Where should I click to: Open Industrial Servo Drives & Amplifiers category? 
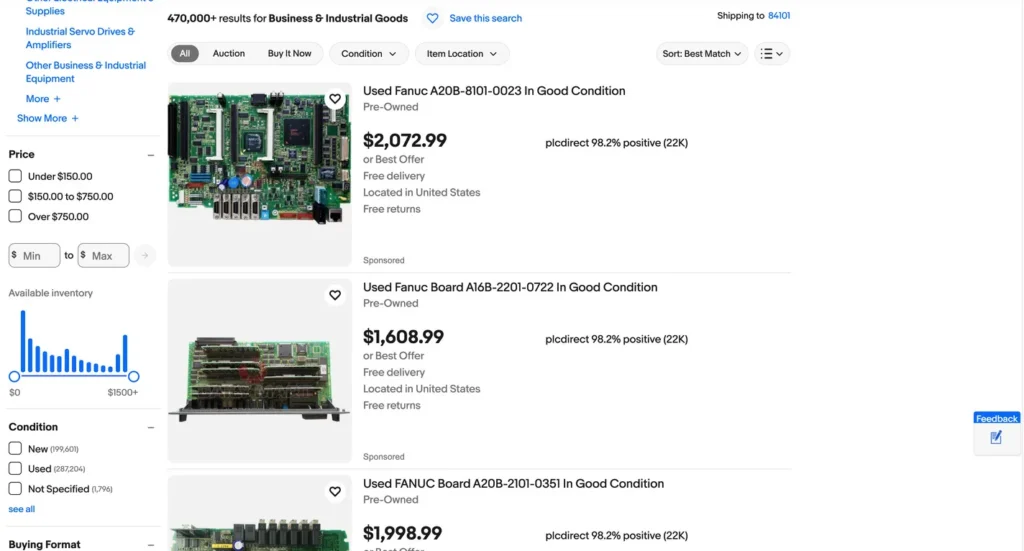click(x=80, y=38)
